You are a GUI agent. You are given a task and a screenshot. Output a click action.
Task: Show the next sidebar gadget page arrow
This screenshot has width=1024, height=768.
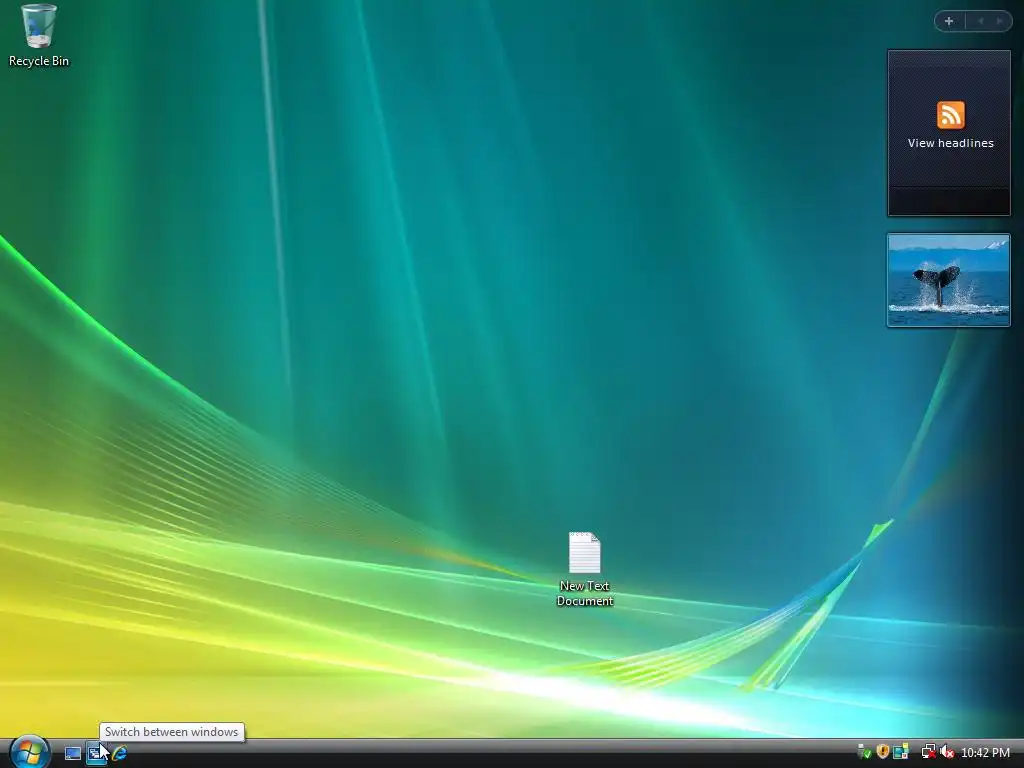click(x=999, y=21)
